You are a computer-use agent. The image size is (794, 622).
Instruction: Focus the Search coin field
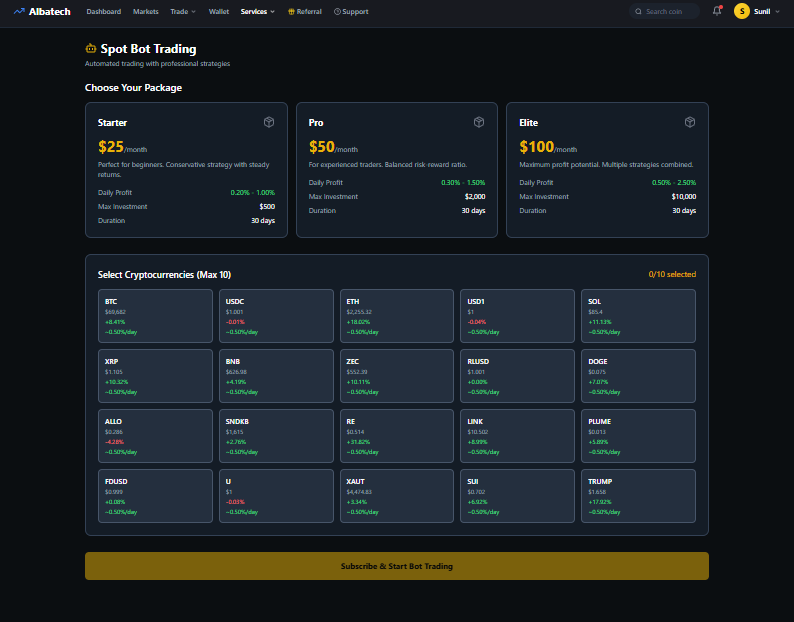(664, 11)
